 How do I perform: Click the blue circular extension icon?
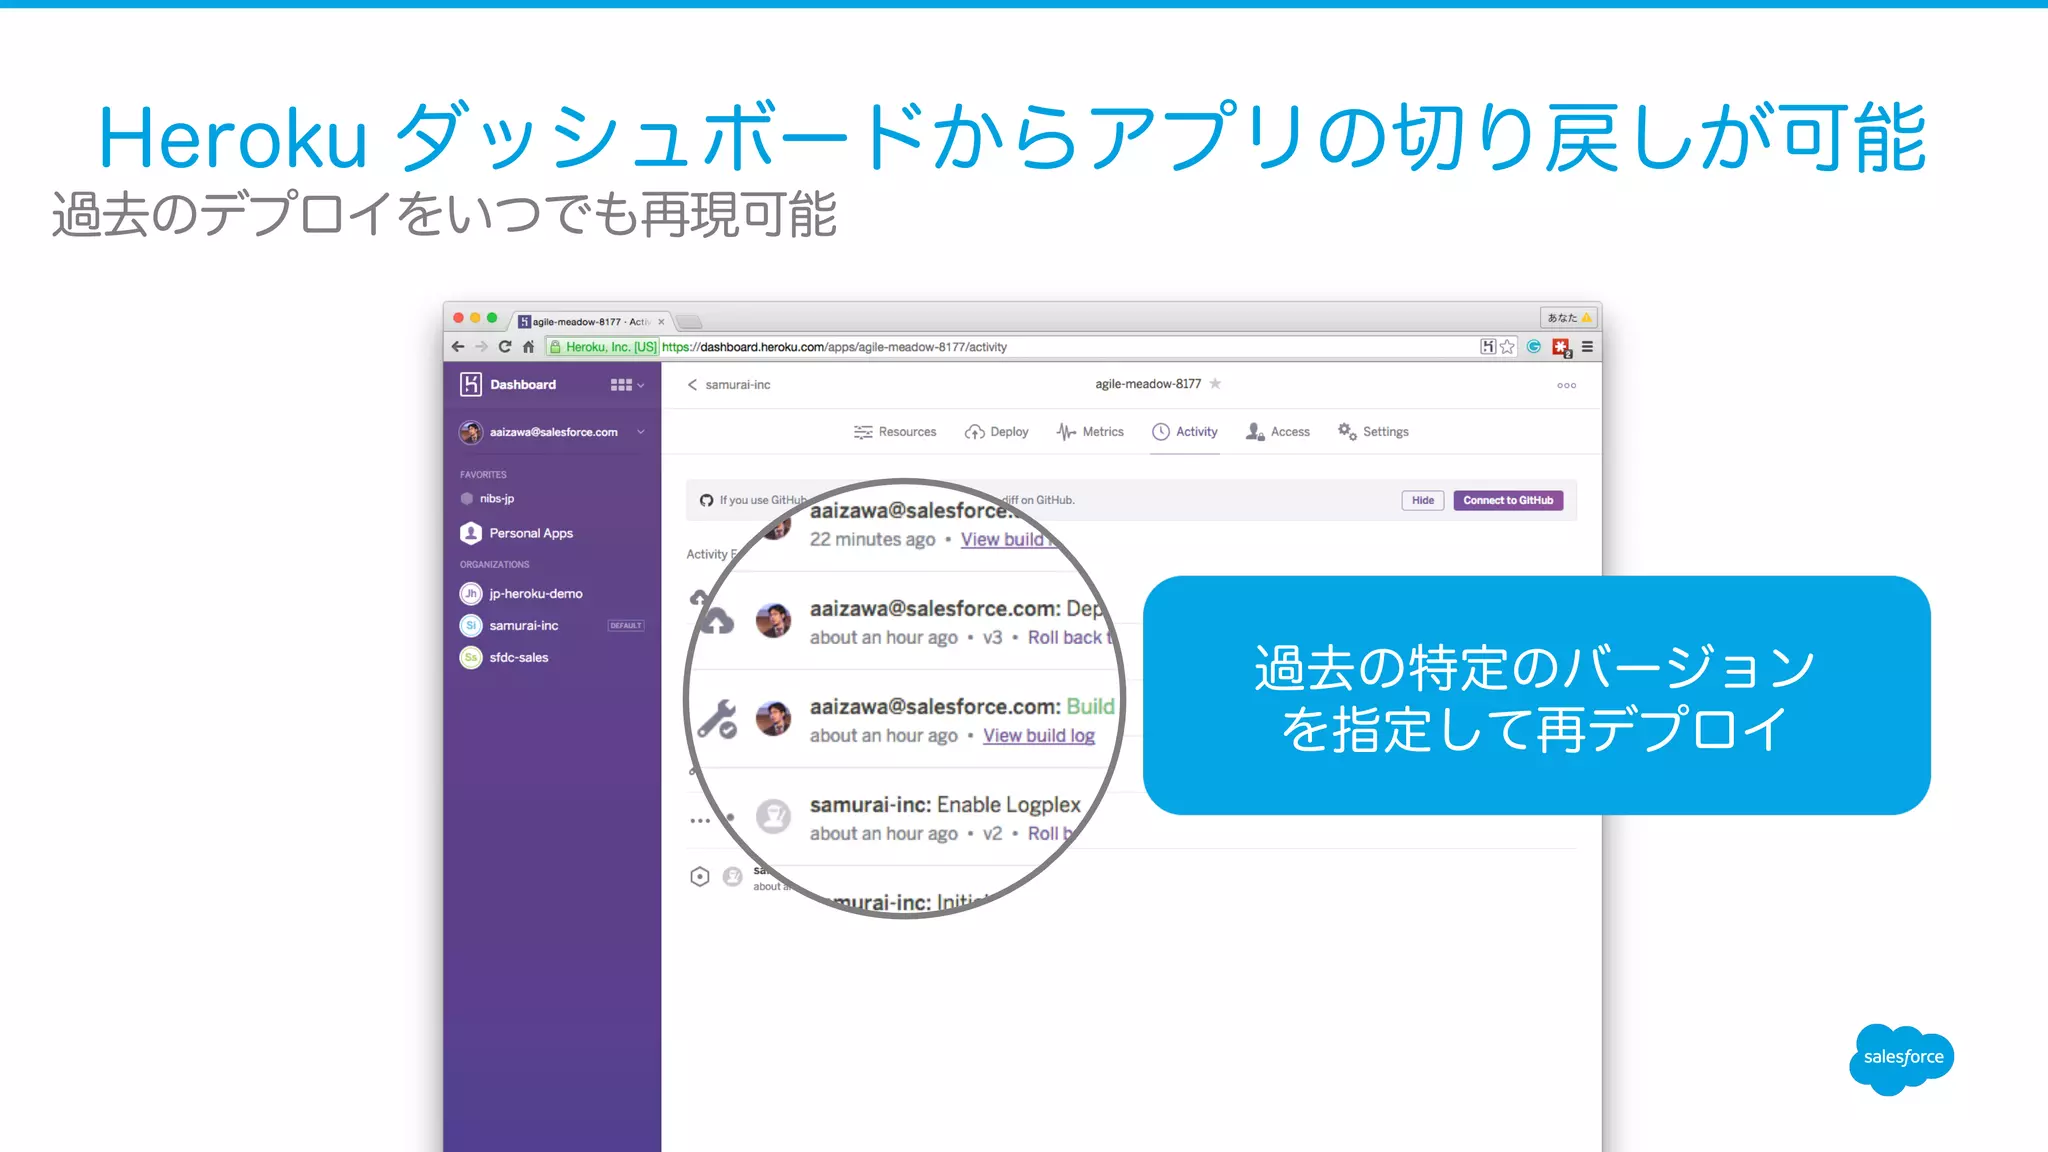pos(1534,347)
